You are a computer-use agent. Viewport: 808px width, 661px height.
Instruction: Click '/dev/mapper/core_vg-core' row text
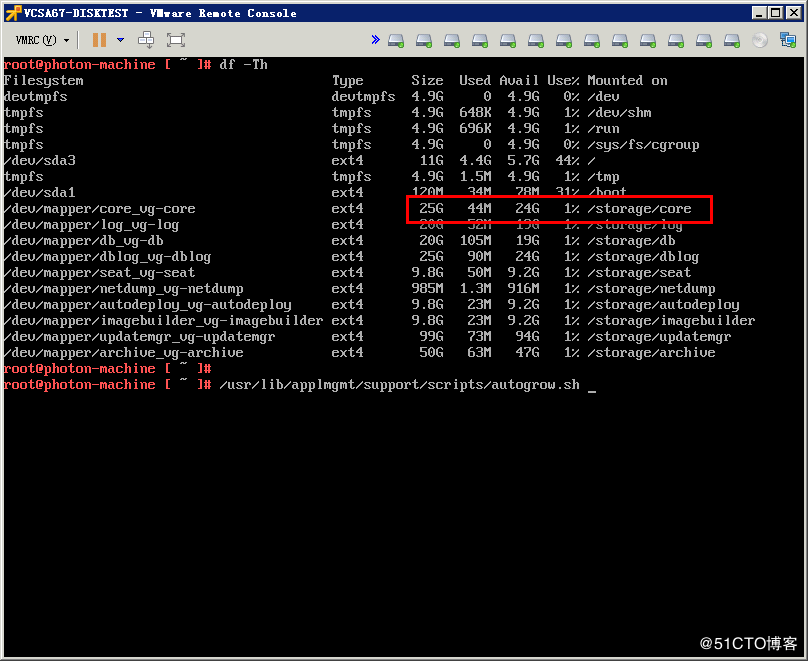click(99, 209)
